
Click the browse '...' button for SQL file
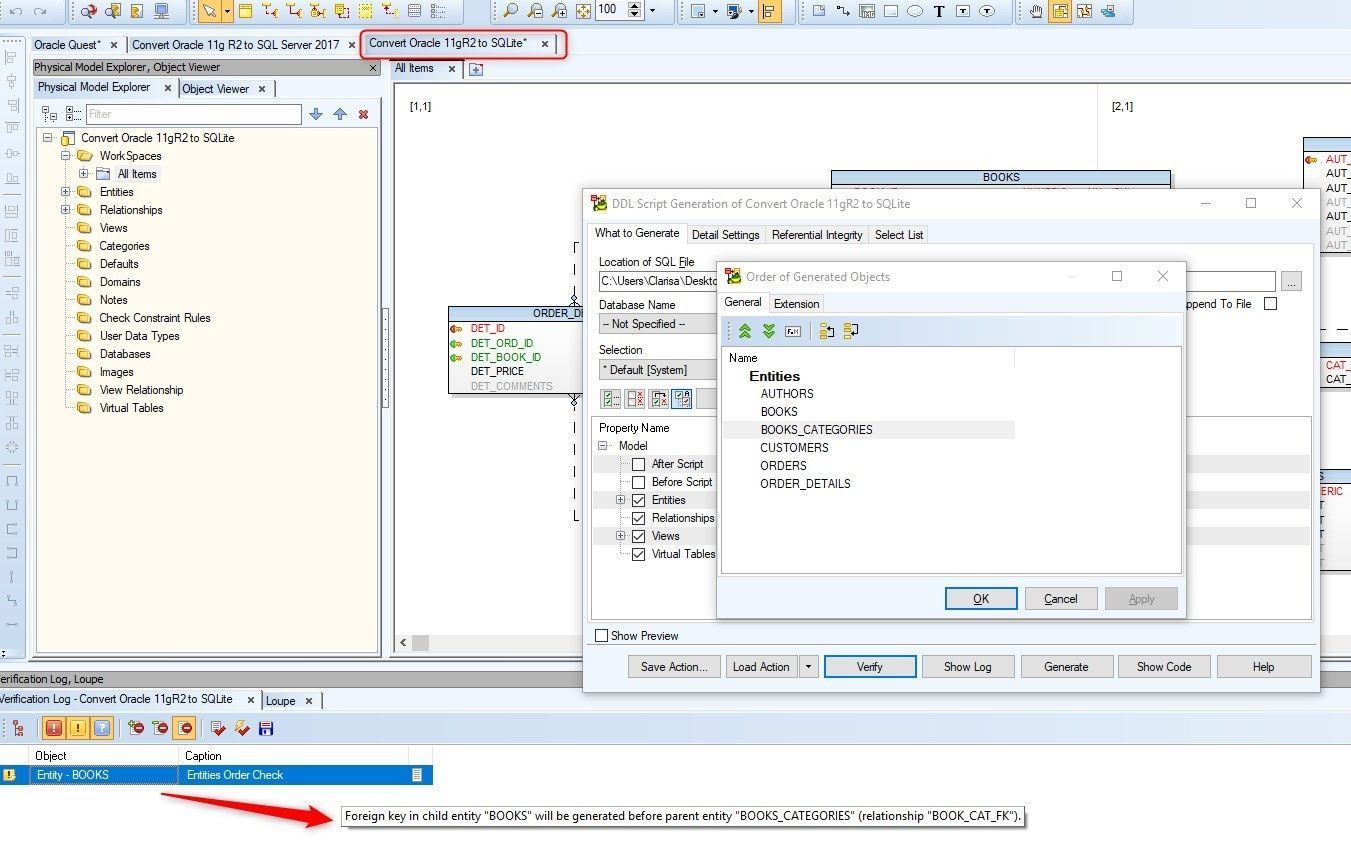click(x=1292, y=282)
